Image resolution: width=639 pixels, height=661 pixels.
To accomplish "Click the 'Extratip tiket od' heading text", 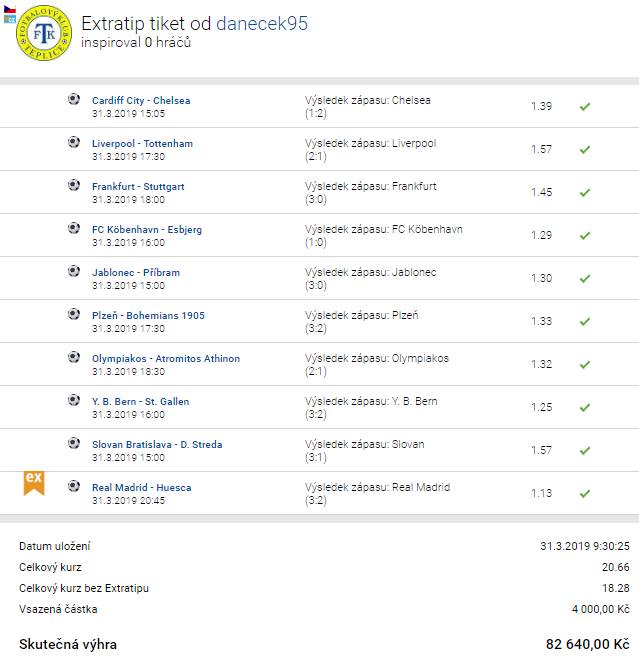I will (x=146, y=23).
